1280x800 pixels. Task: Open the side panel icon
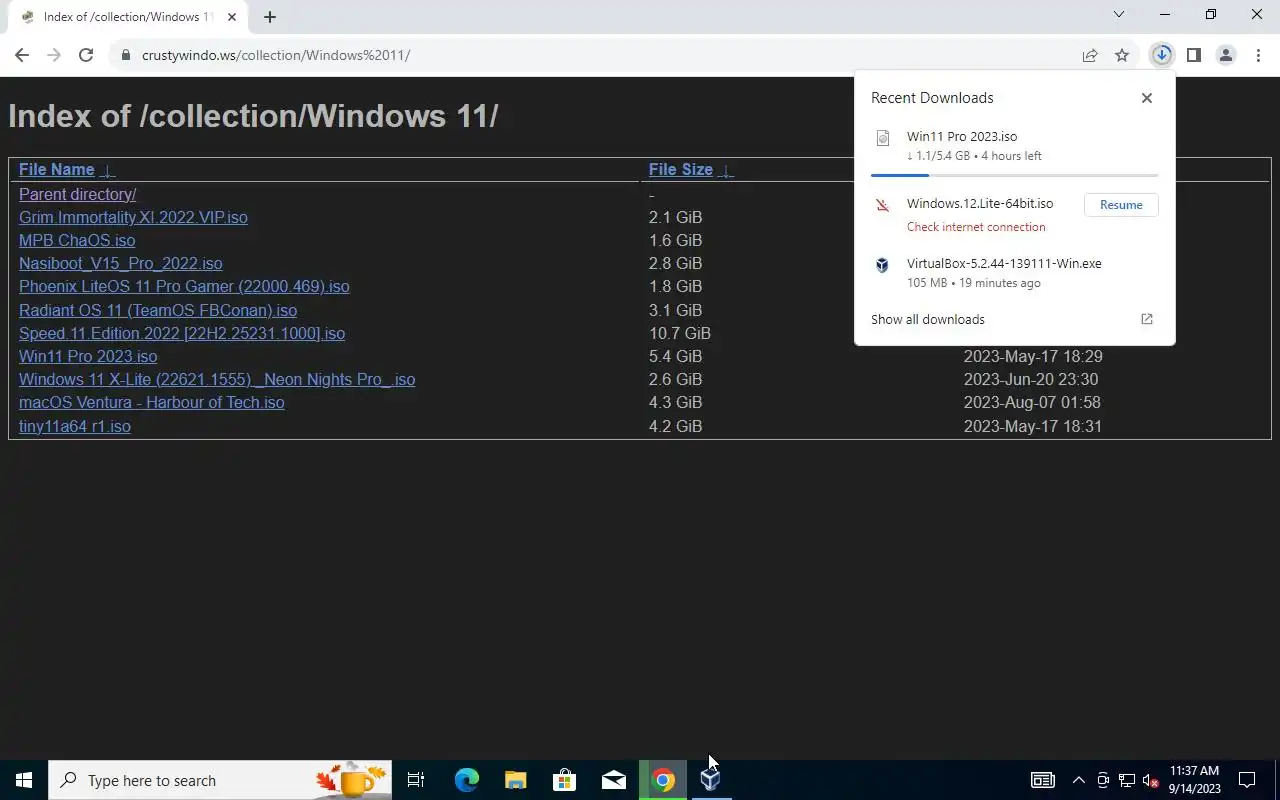pyautogui.click(x=1193, y=55)
